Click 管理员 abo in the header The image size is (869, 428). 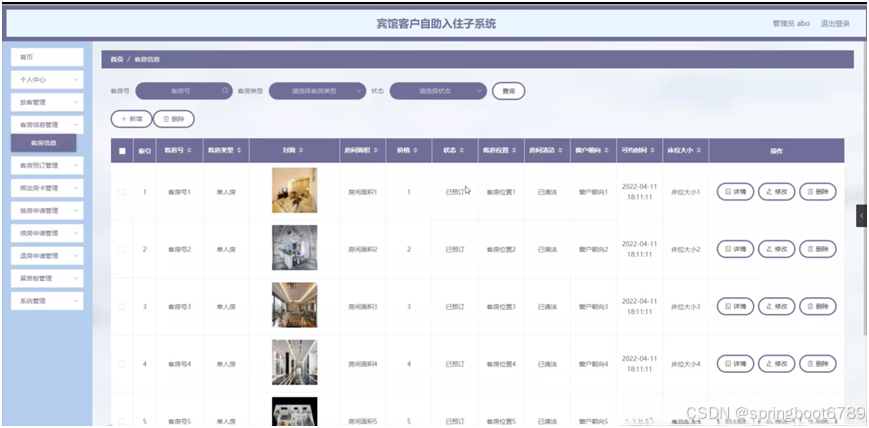click(x=791, y=24)
